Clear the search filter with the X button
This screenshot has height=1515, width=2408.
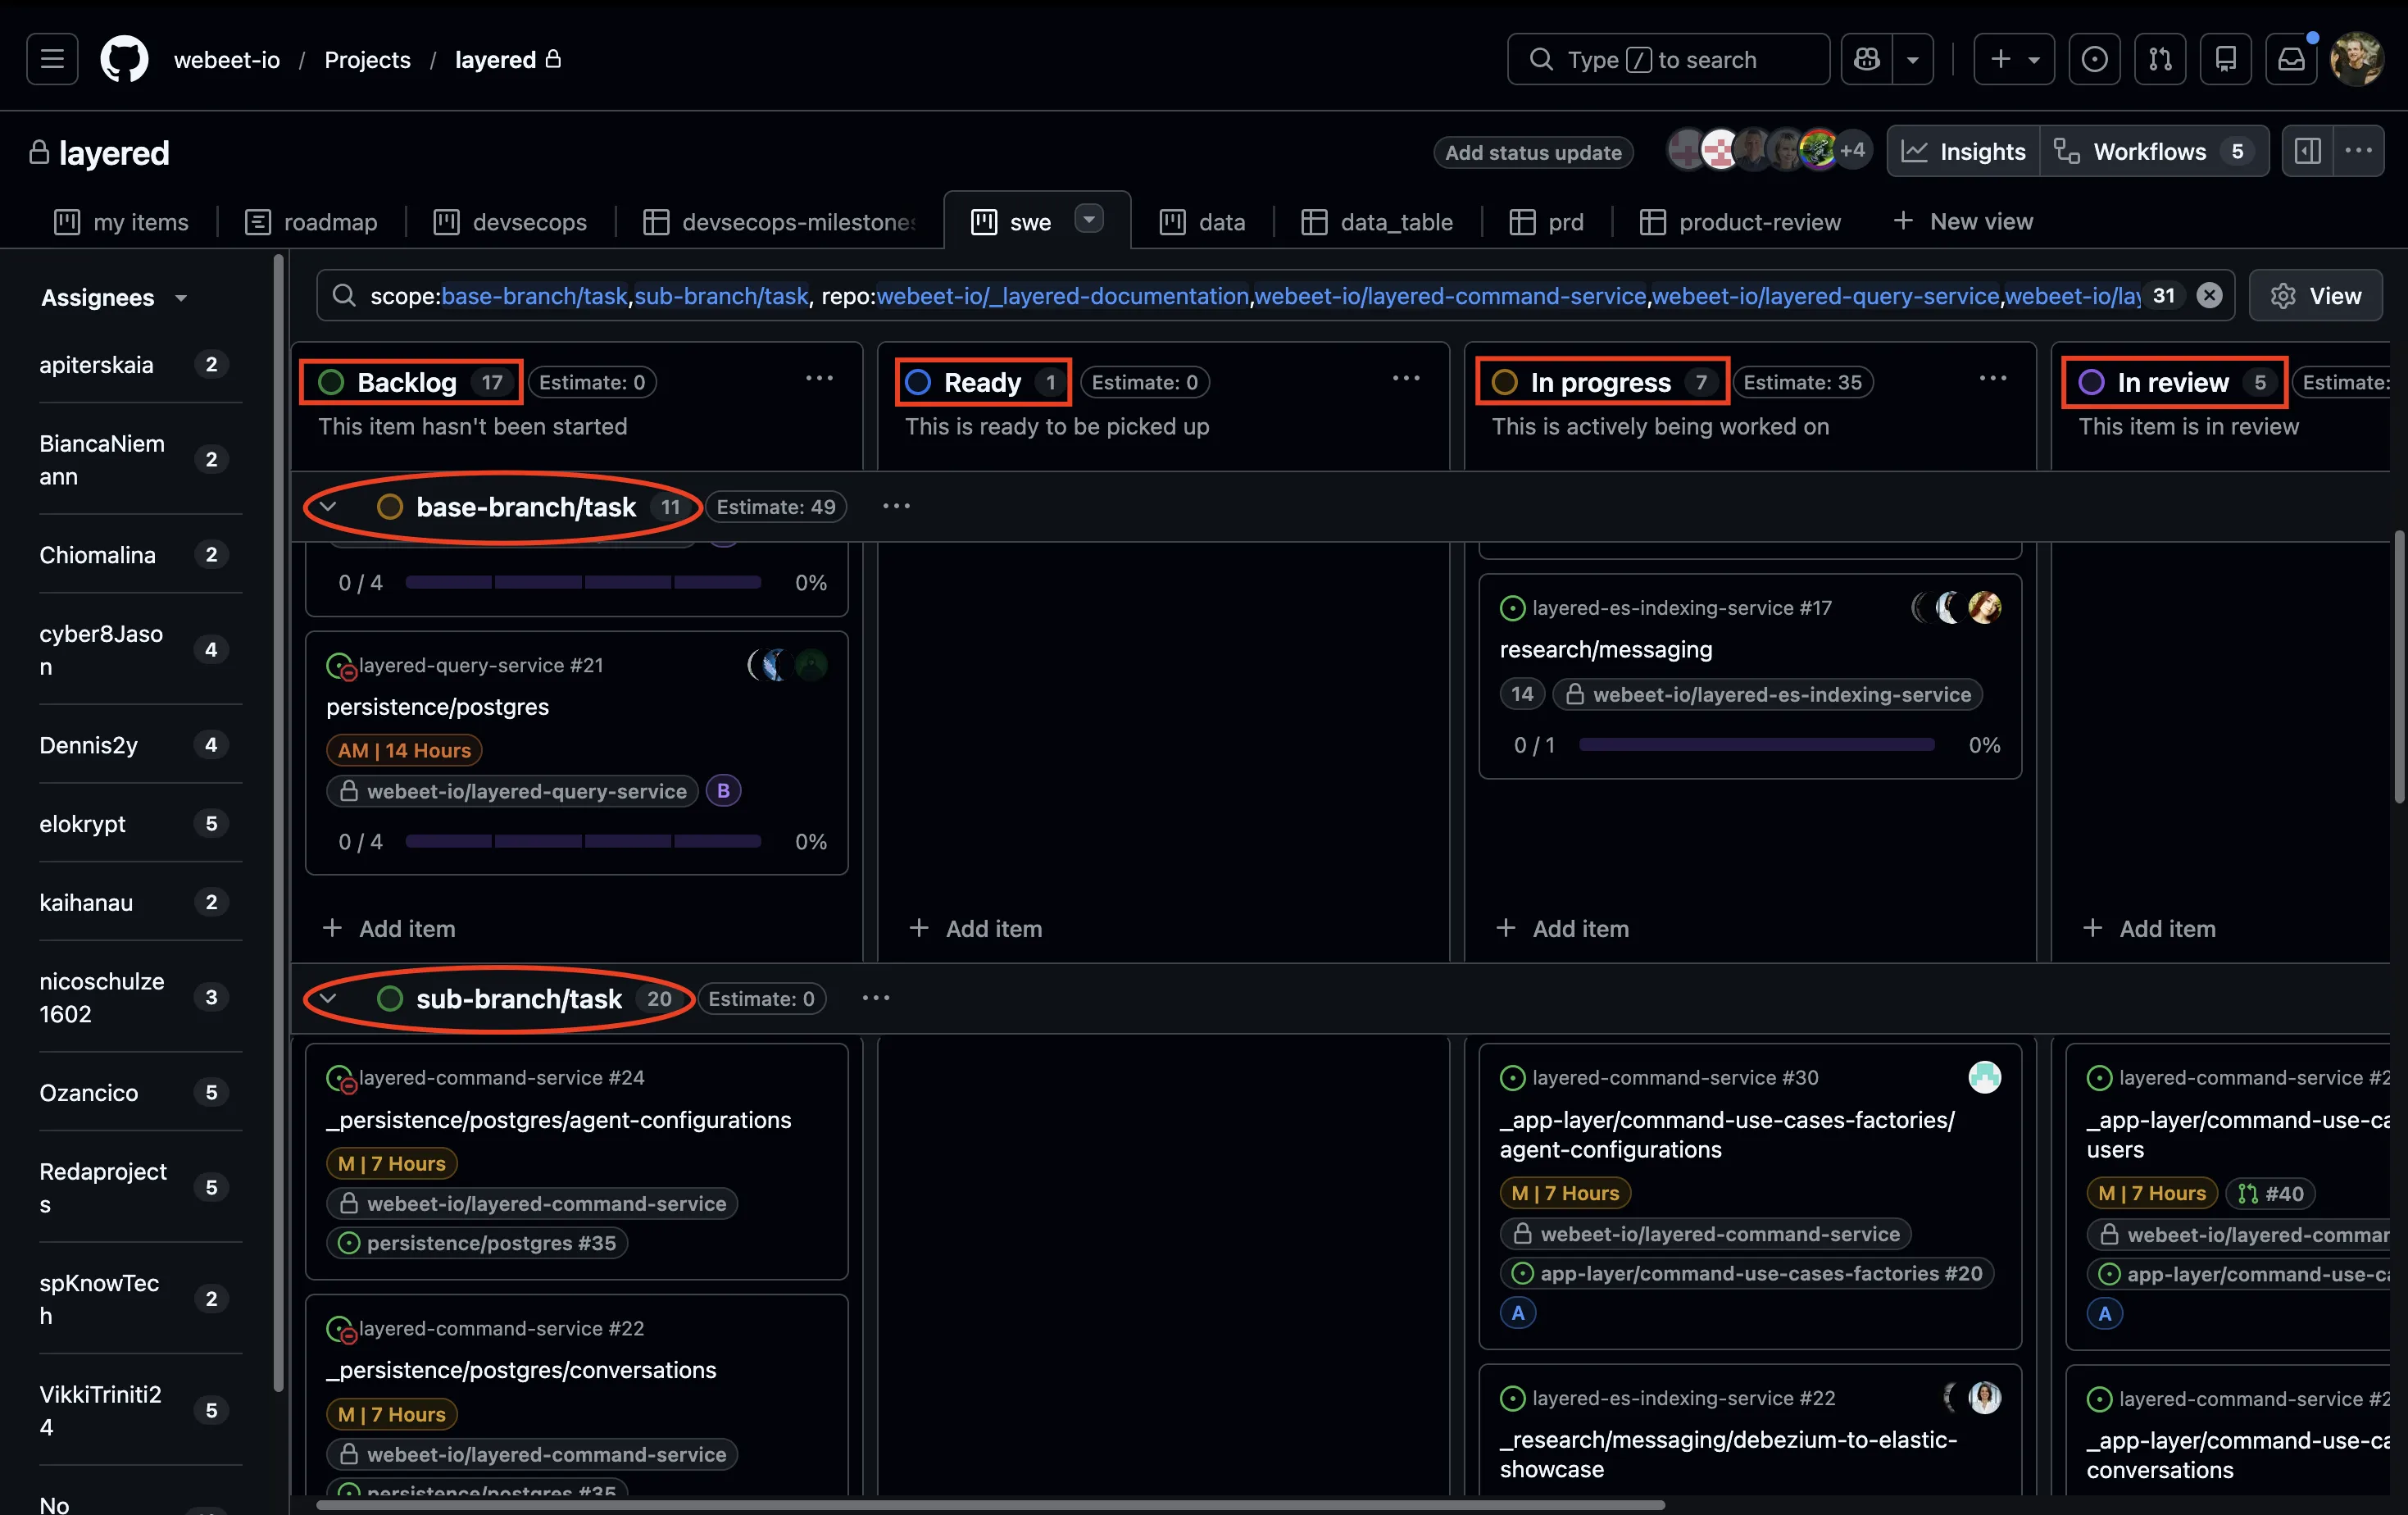(2210, 295)
